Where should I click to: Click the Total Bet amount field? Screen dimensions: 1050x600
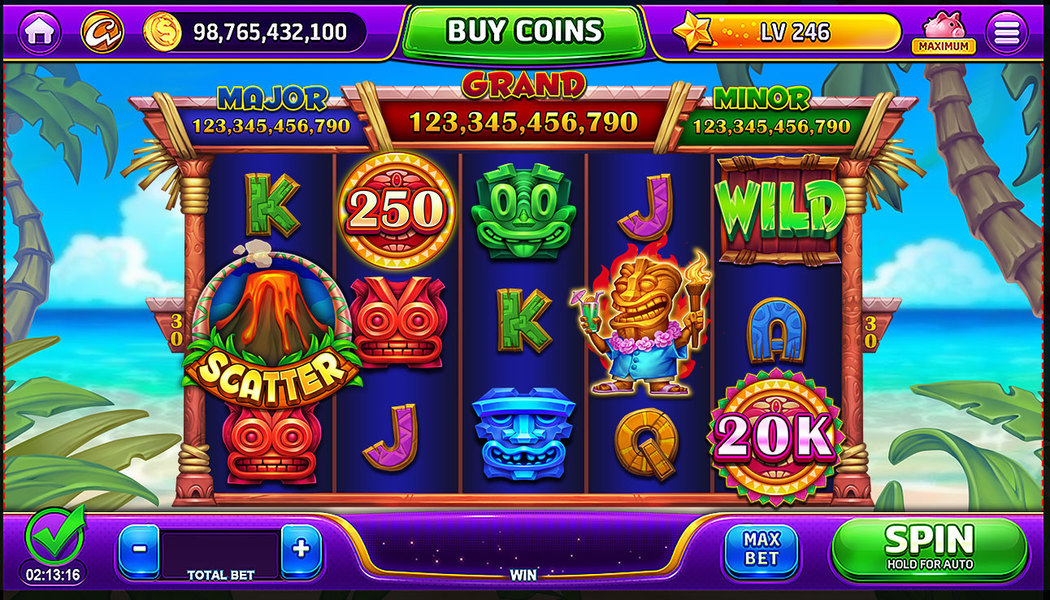[220, 554]
